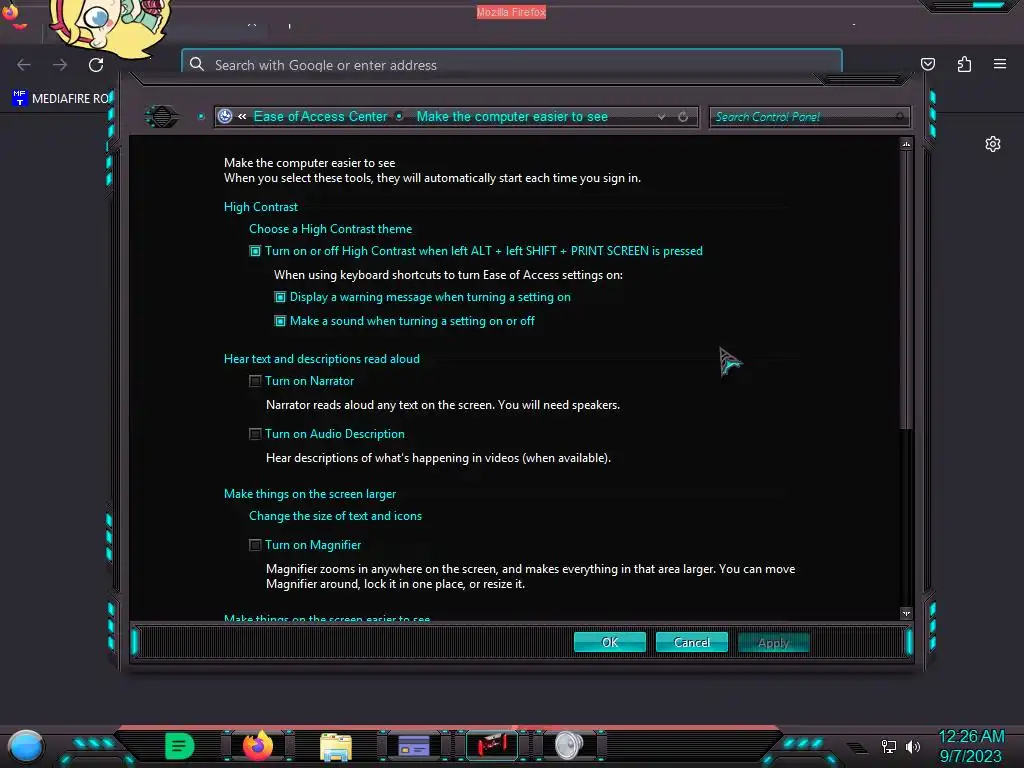Screen dimensions: 1024x768
Task: Click the vertical scrollbar thumb in settings pane
Action: pos(906,291)
